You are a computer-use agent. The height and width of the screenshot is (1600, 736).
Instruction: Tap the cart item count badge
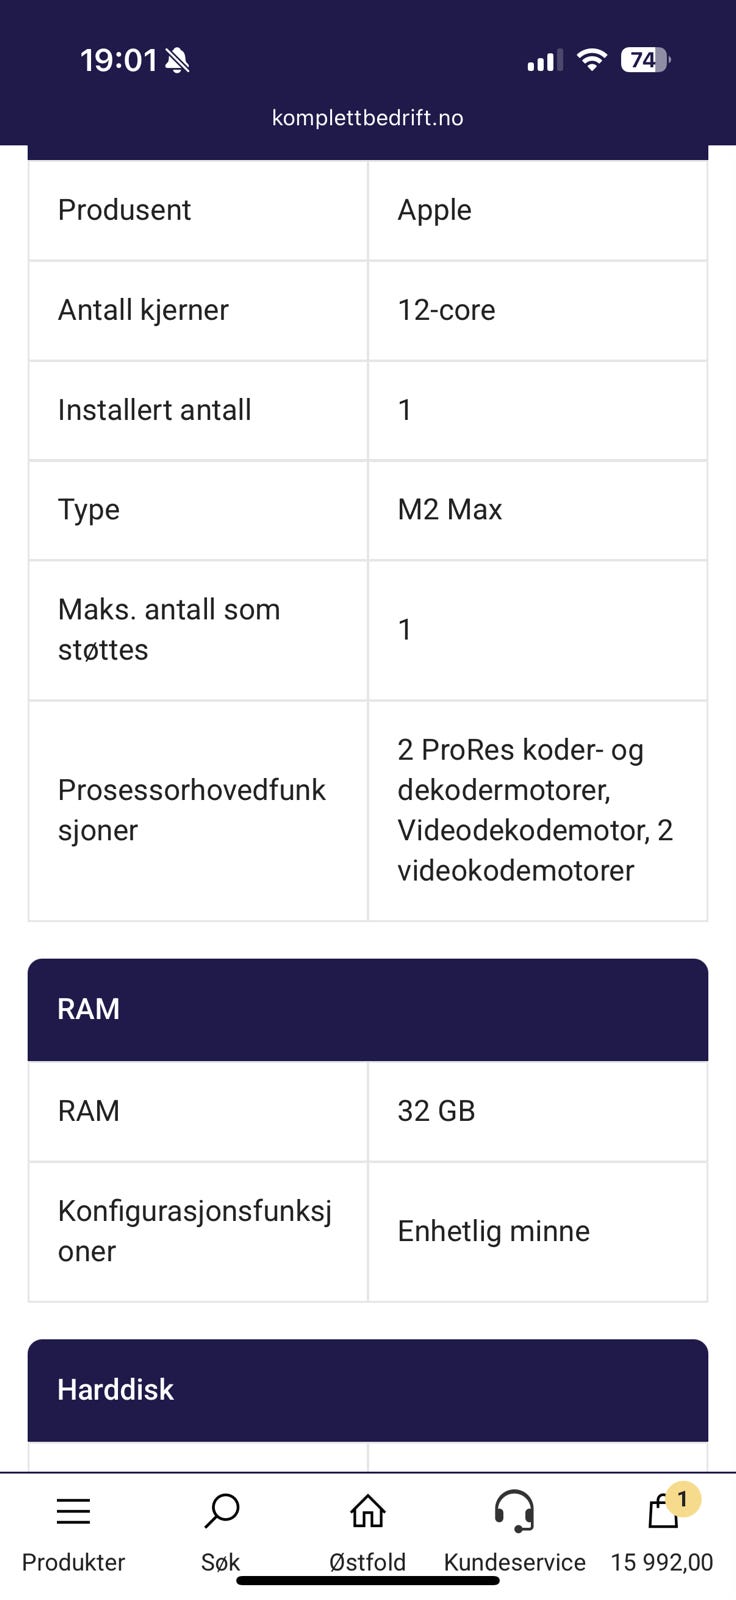pyautogui.click(x=682, y=1499)
